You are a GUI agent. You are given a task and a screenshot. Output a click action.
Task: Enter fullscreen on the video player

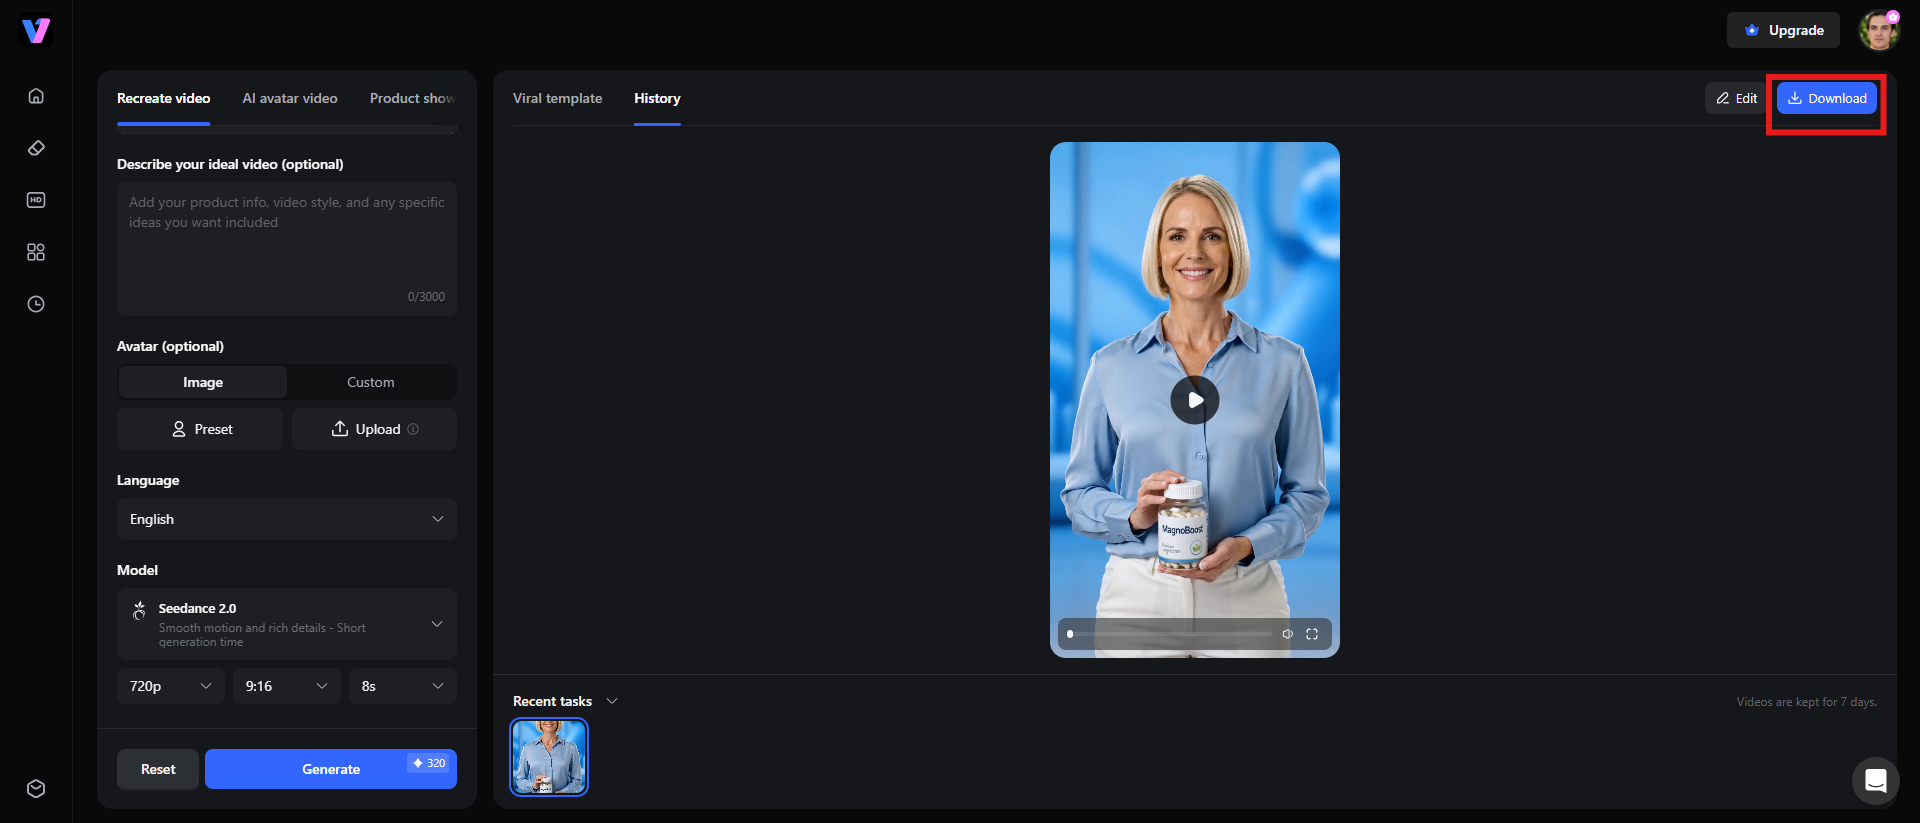pyautogui.click(x=1312, y=634)
